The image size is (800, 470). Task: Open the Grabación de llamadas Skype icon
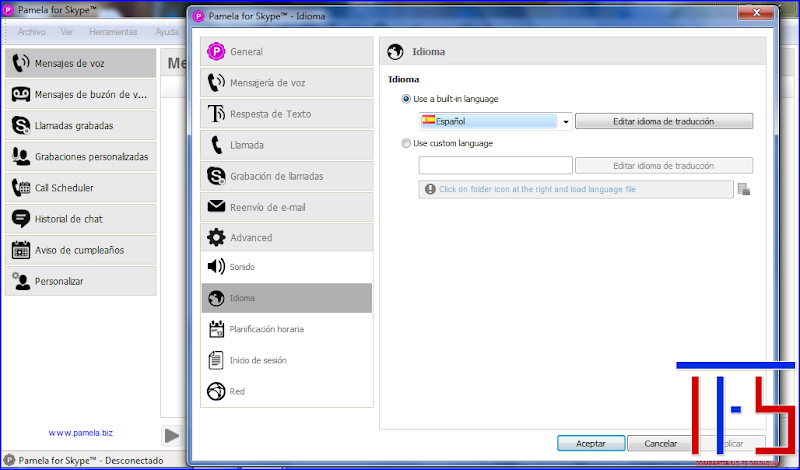pyautogui.click(x=216, y=176)
